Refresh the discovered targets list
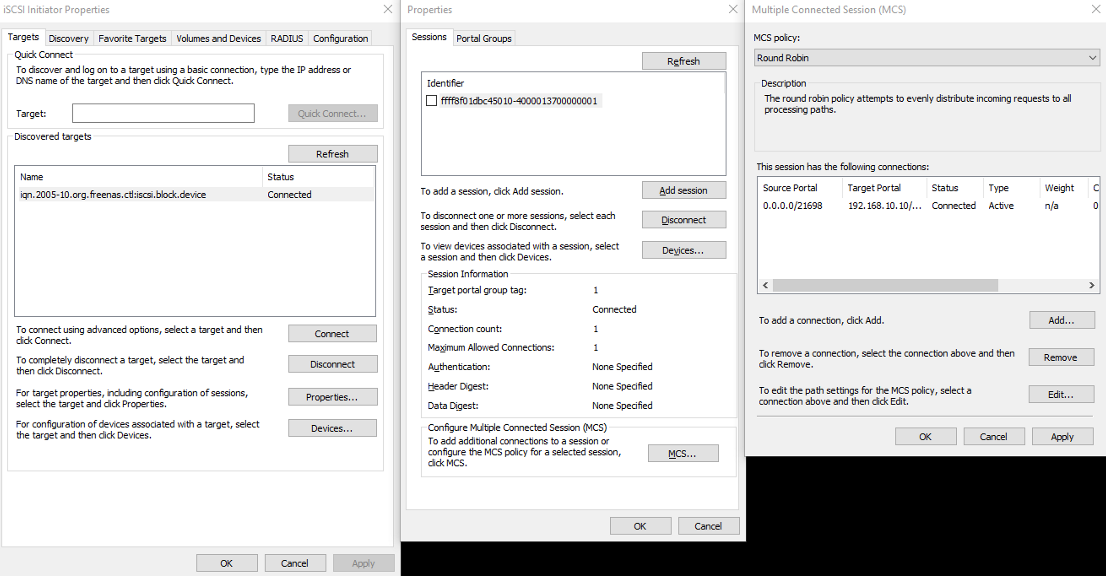Image resolution: width=1106 pixels, height=576 pixels. point(332,154)
